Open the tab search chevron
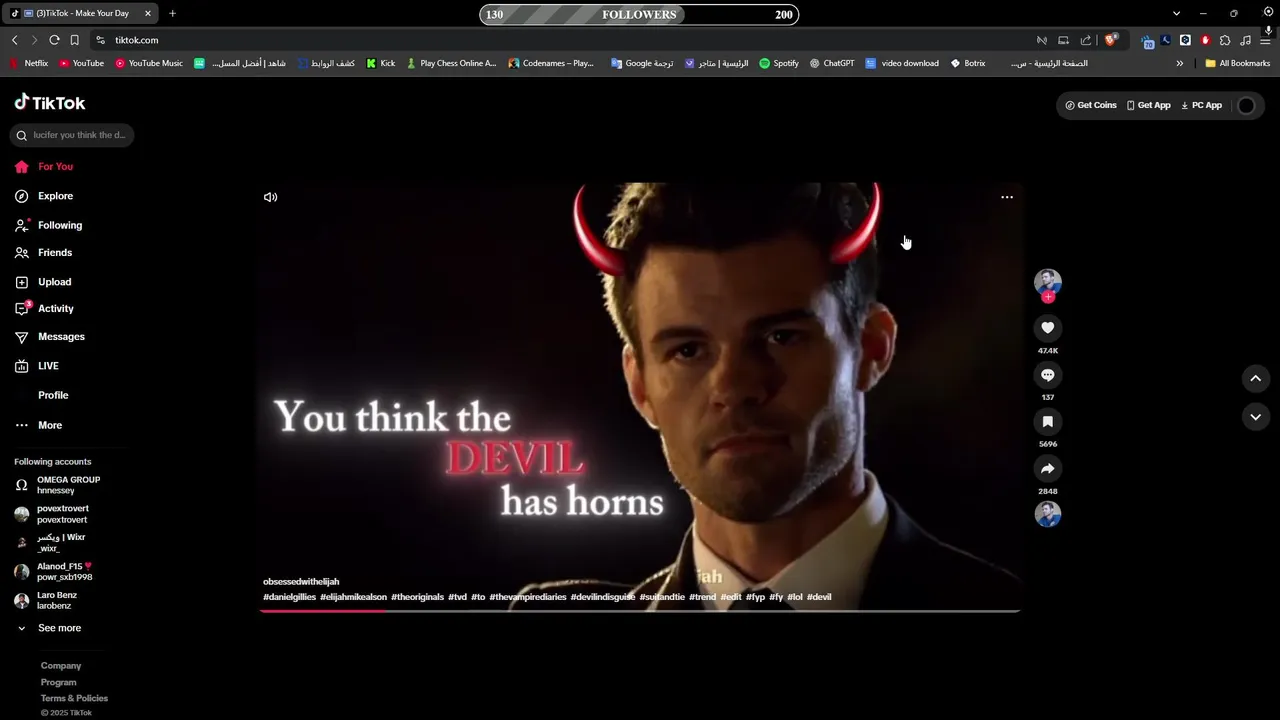The width and height of the screenshot is (1280, 720). [x=1176, y=14]
